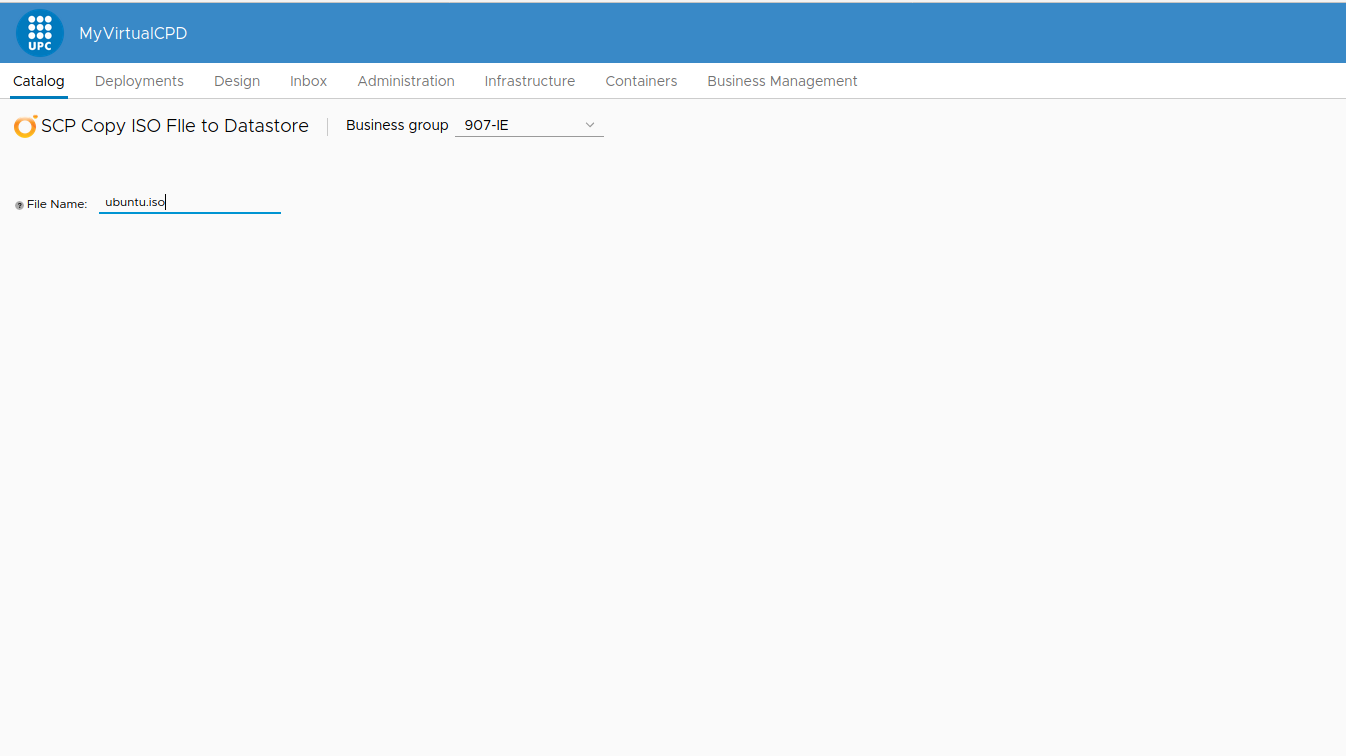Open the Business group dropdown chevron

pyautogui.click(x=590, y=125)
